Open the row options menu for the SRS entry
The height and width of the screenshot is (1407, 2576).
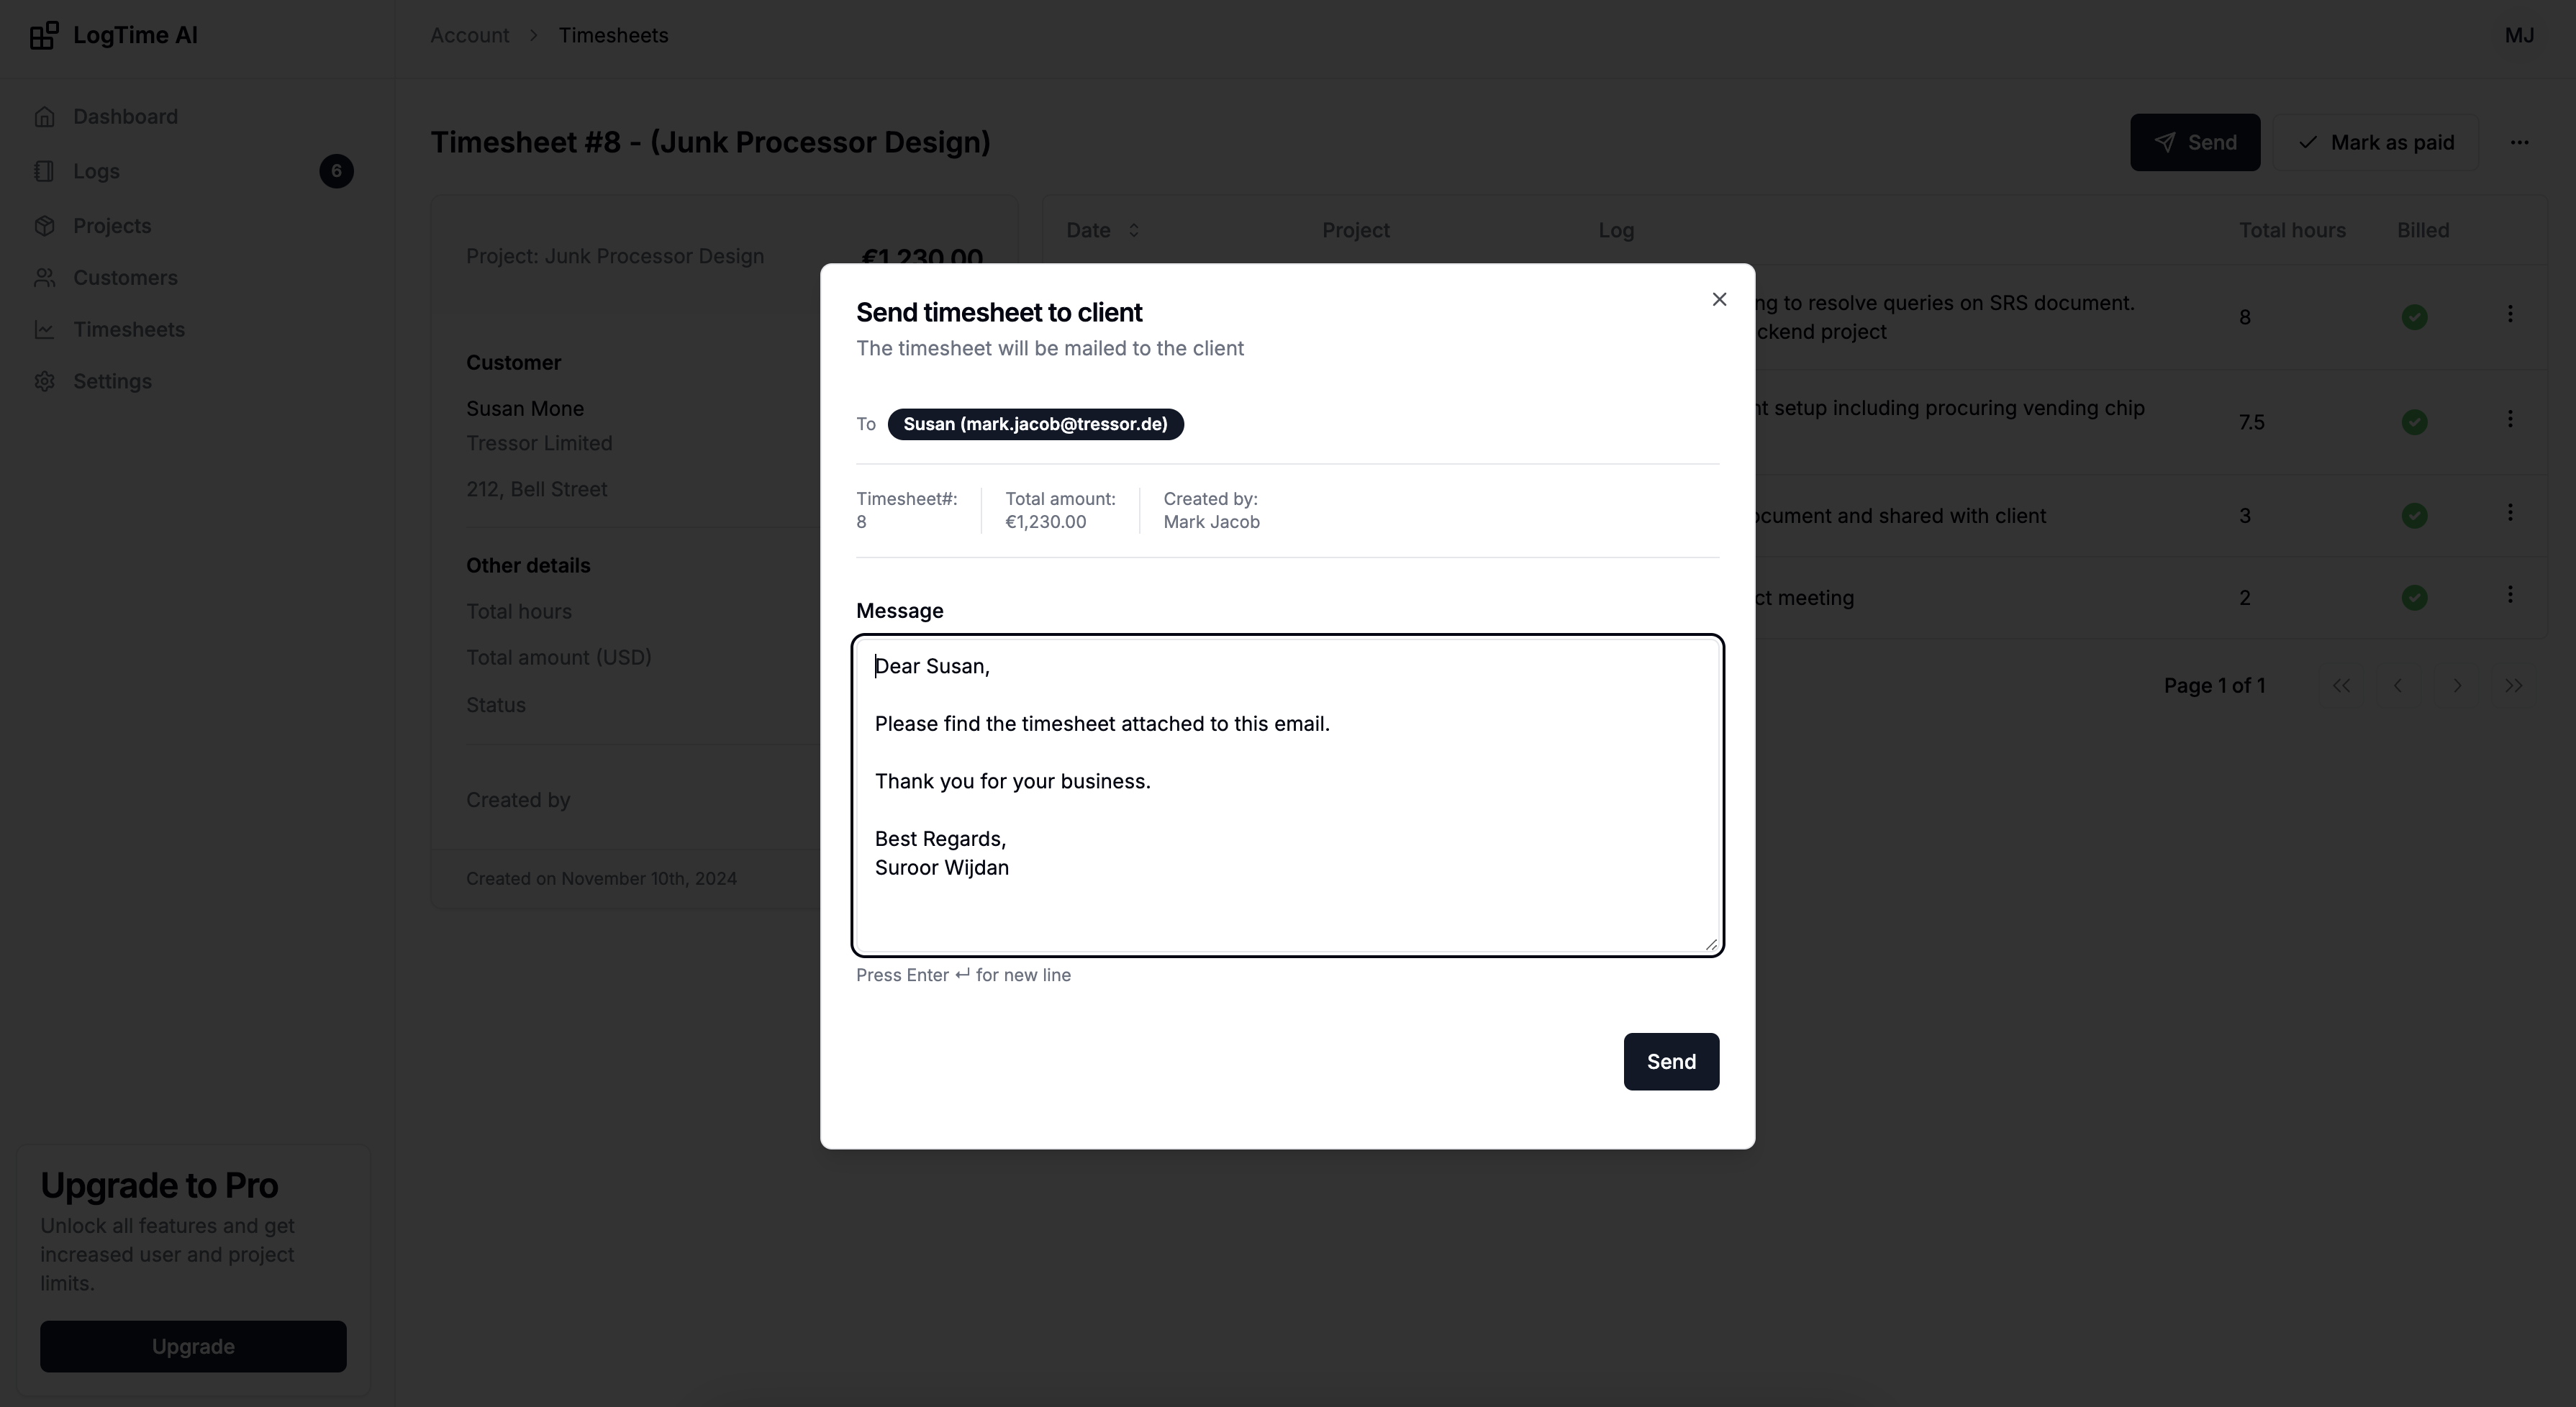point(2511,314)
